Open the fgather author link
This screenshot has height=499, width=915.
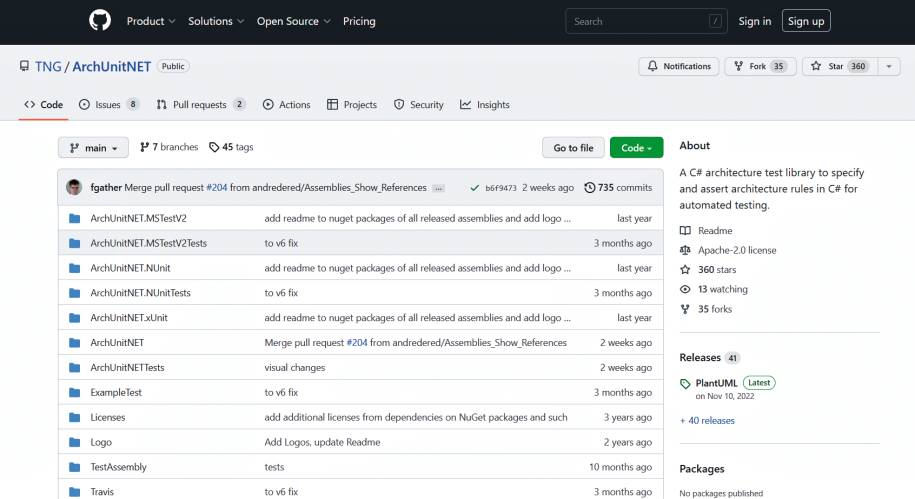(x=106, y=187)
